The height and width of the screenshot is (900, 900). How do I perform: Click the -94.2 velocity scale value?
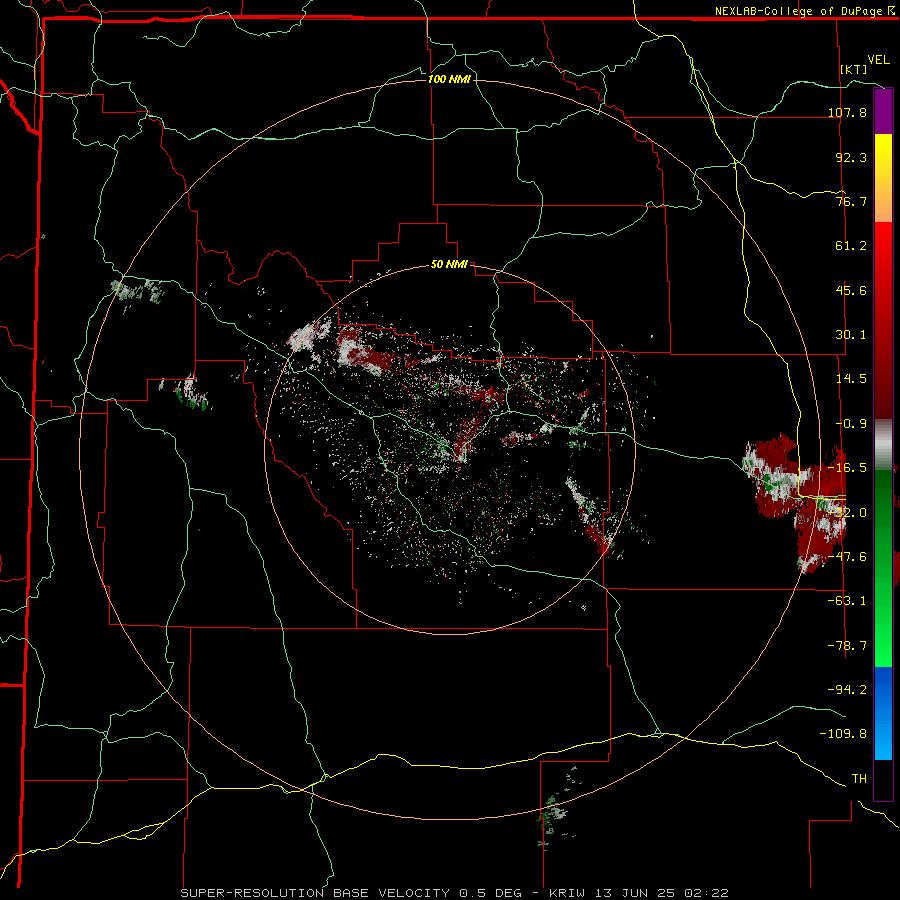pyautogui.click(x=848, y=689)
